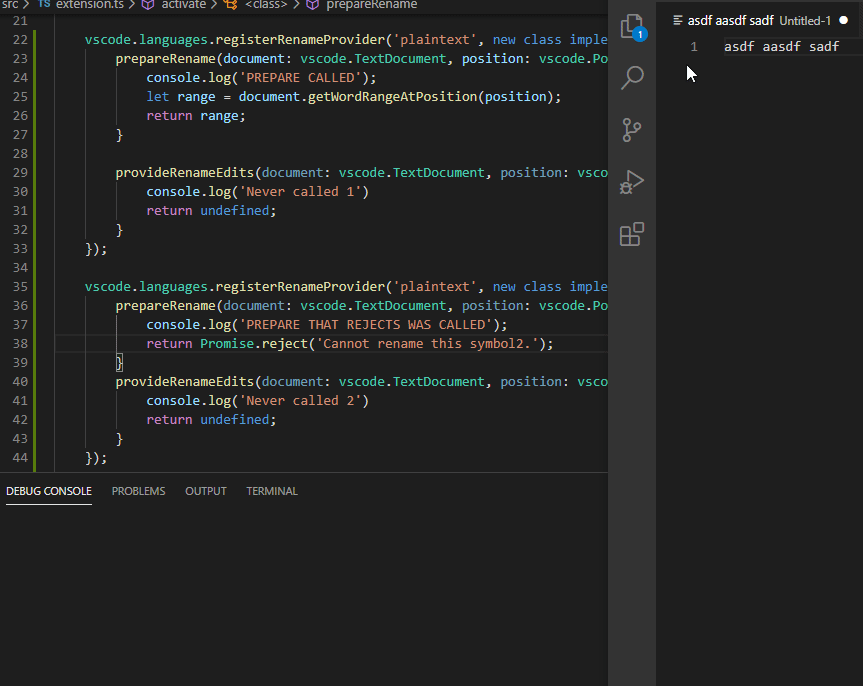Click 'registerRenameProvider' on line 35
Viewport: 863px width, 686px height.
click(300, 287)
